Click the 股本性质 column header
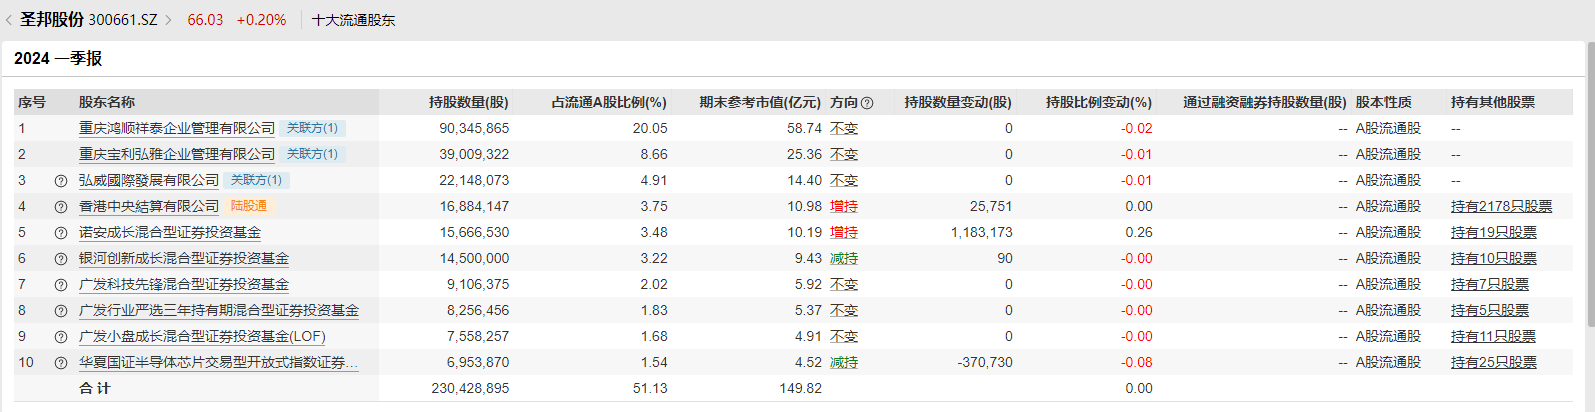The image size is (1595, 412). pos(1384,102)
